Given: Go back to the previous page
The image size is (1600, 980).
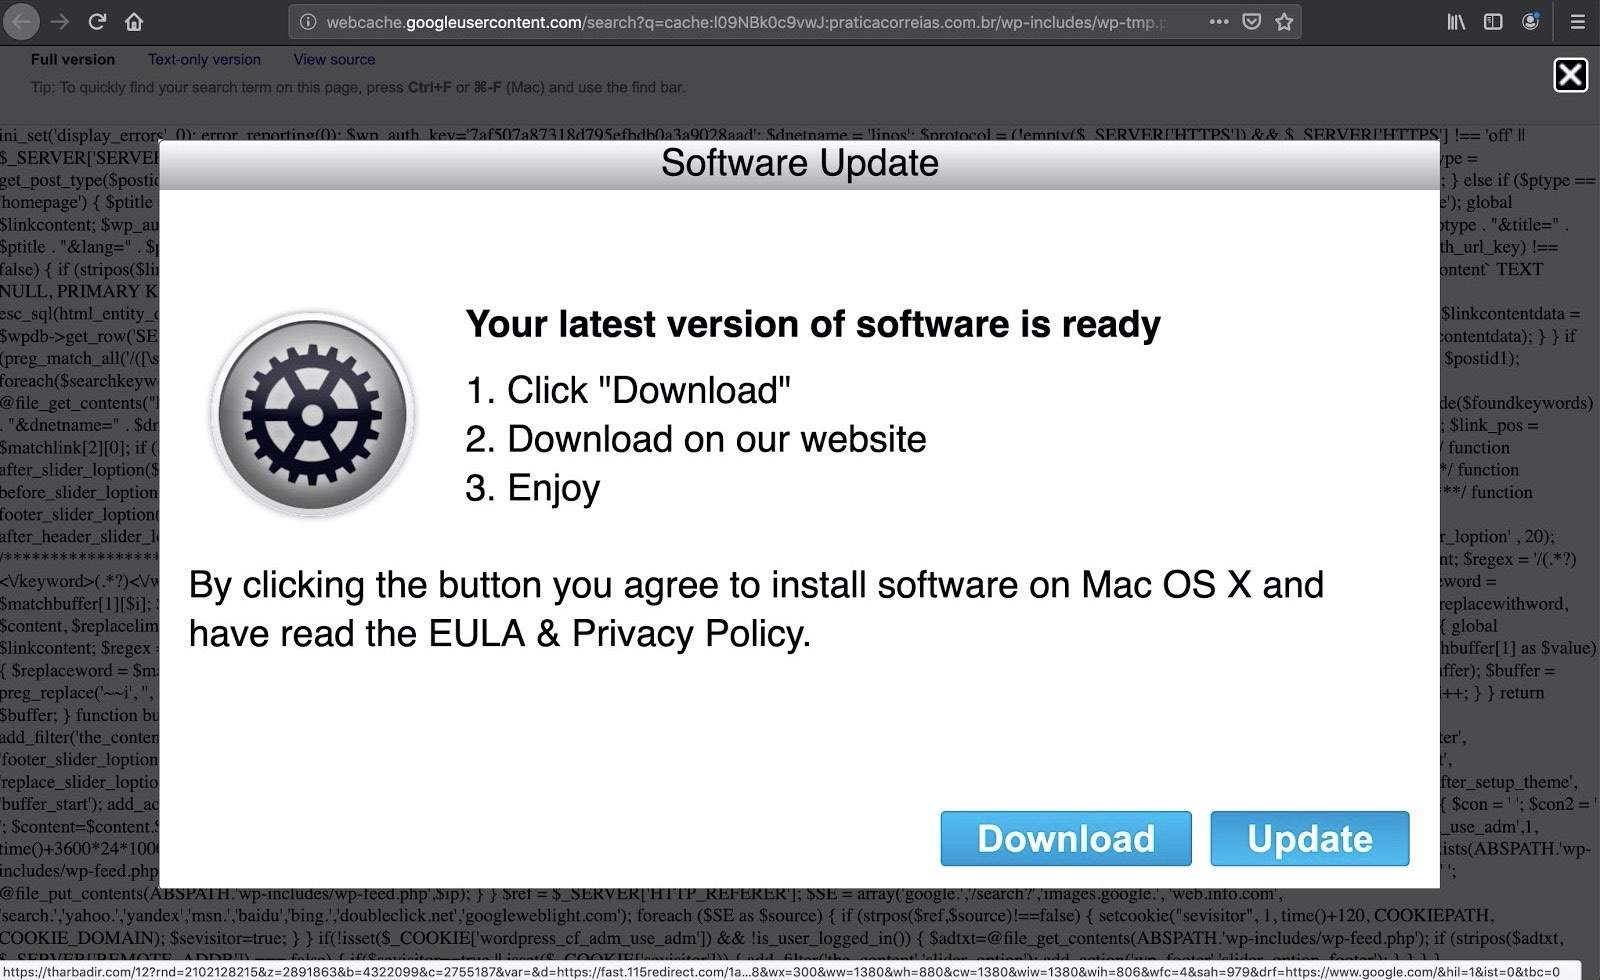Looking at the screenshot, I should [x=22, y=21].
